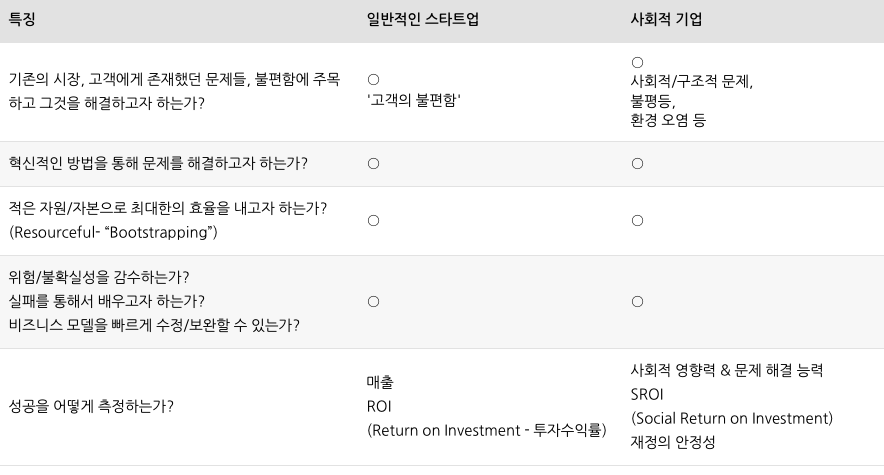Image resolution: width=884 pixels, height=475 pixels.
Task: Click startup circle in Bootstrapping row
Action: (373, 220)
